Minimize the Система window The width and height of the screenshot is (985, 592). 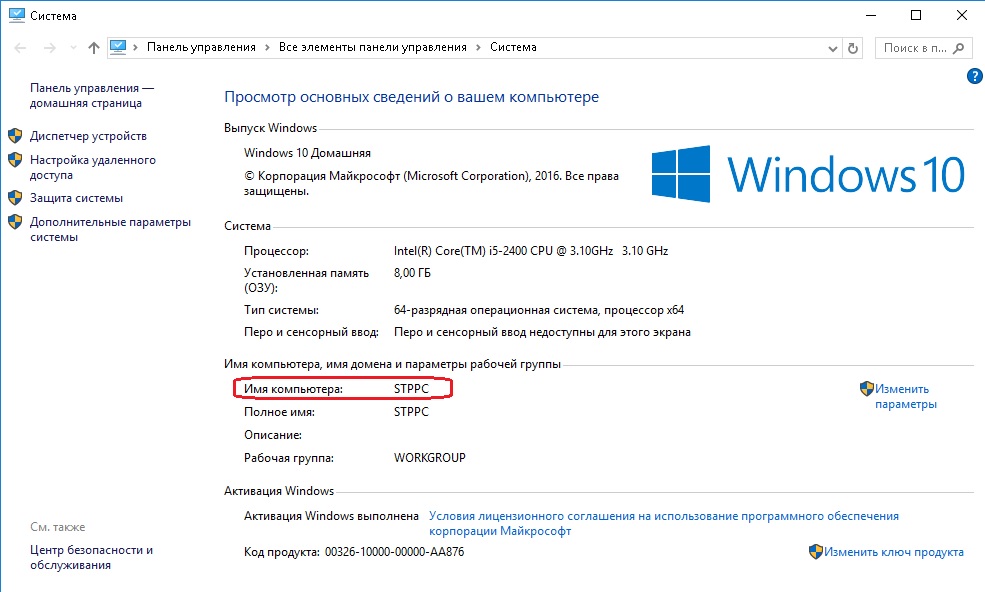(871, 15)
